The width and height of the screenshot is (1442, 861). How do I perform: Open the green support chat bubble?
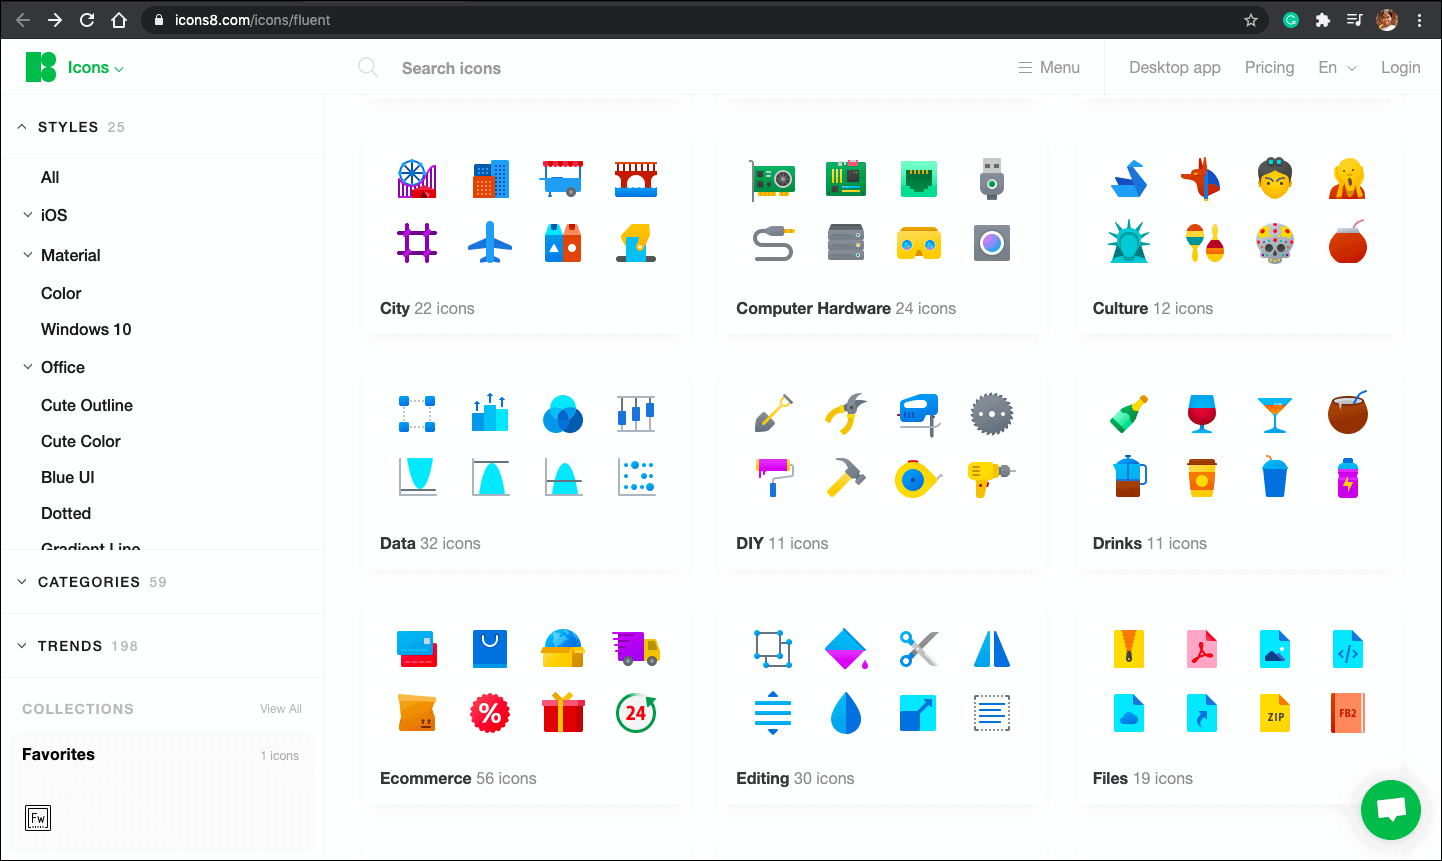(x=1390, y=810)
